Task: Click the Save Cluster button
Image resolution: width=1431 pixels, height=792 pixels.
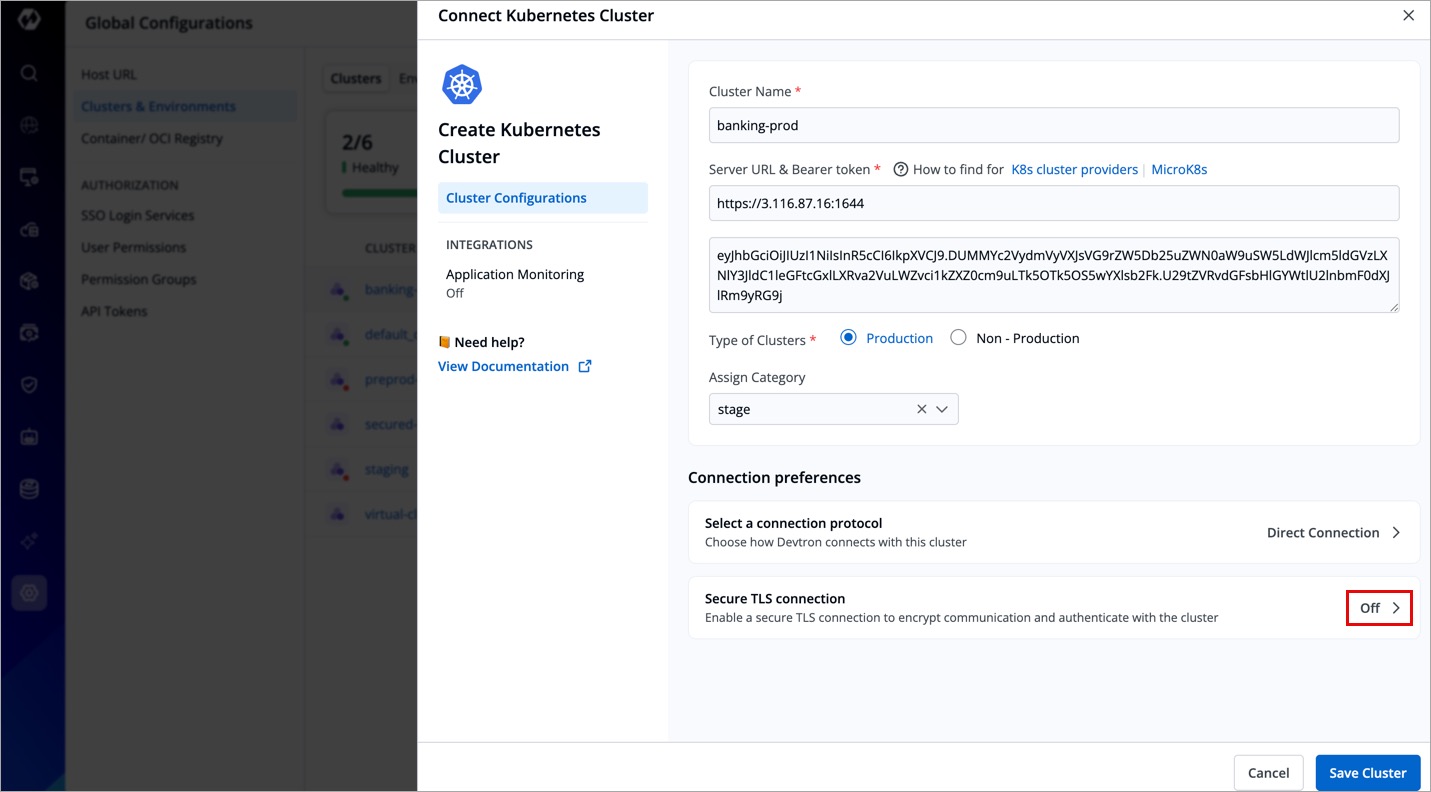Action: coord(1367,773)
